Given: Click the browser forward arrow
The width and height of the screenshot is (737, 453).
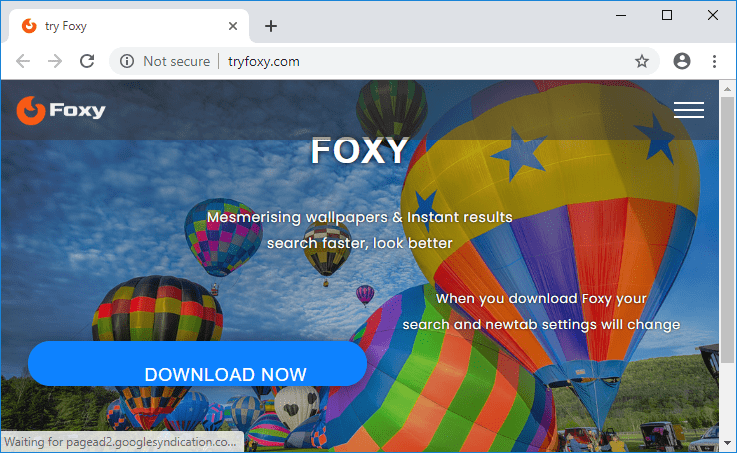Looking at the screenshot, I should (x=55, y=61).
